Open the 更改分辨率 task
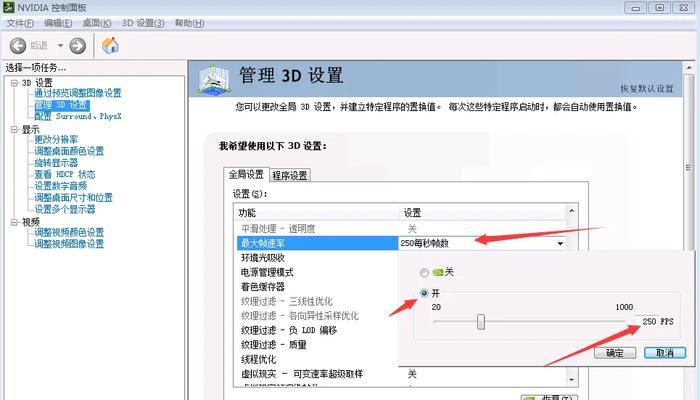Viewport: 700px width, 400px height. point(56,140)
